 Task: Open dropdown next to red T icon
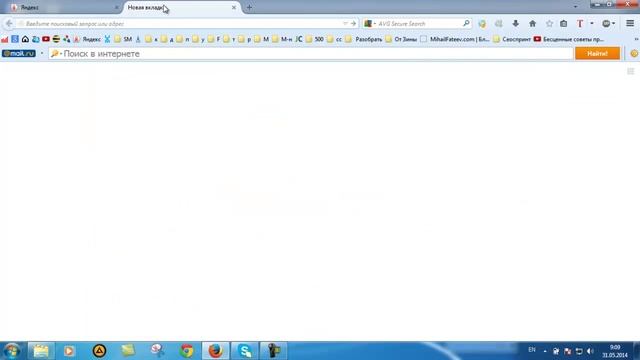click(592, 24)
